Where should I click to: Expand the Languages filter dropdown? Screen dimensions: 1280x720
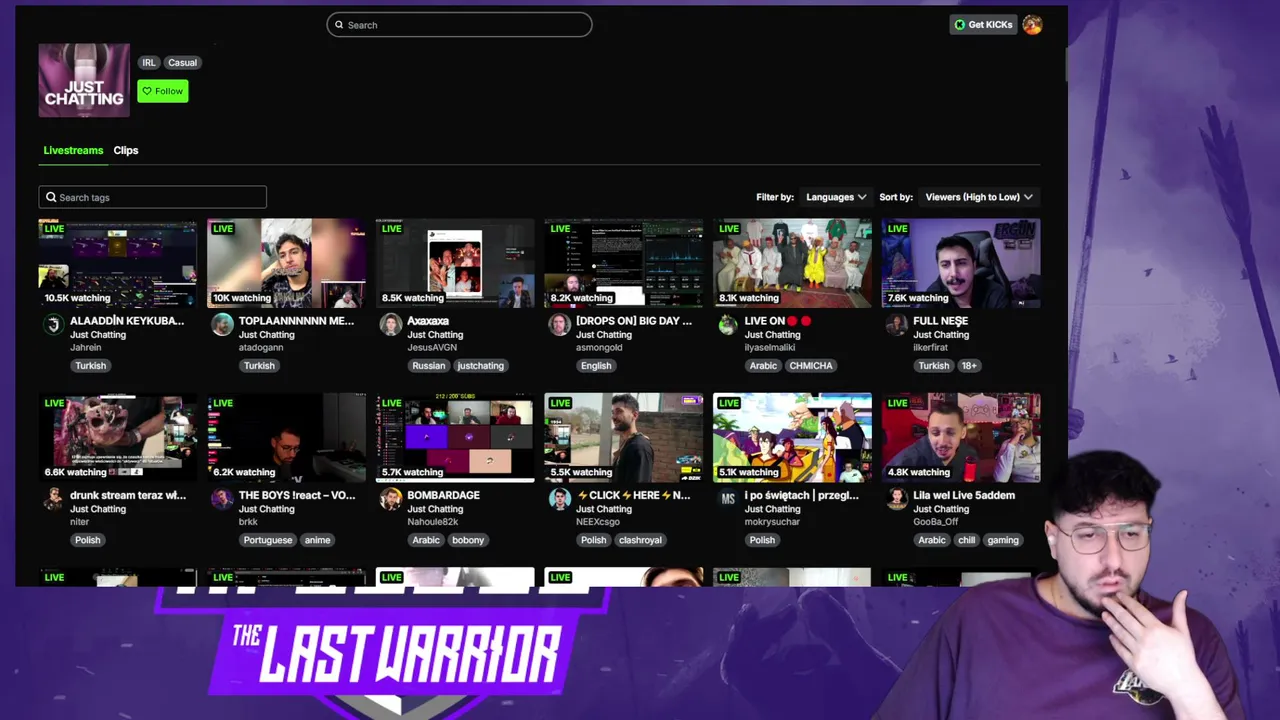pos(836,197)
